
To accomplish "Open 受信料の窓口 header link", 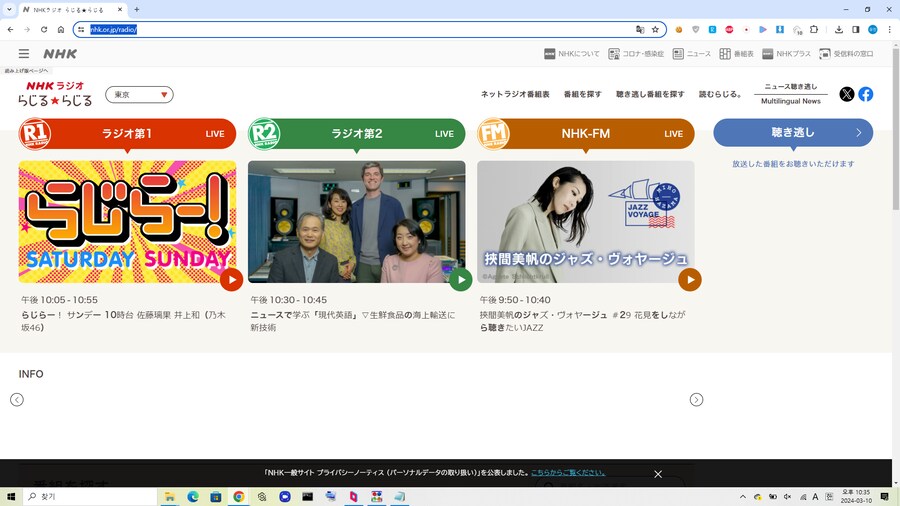I will tap(846, 53).
